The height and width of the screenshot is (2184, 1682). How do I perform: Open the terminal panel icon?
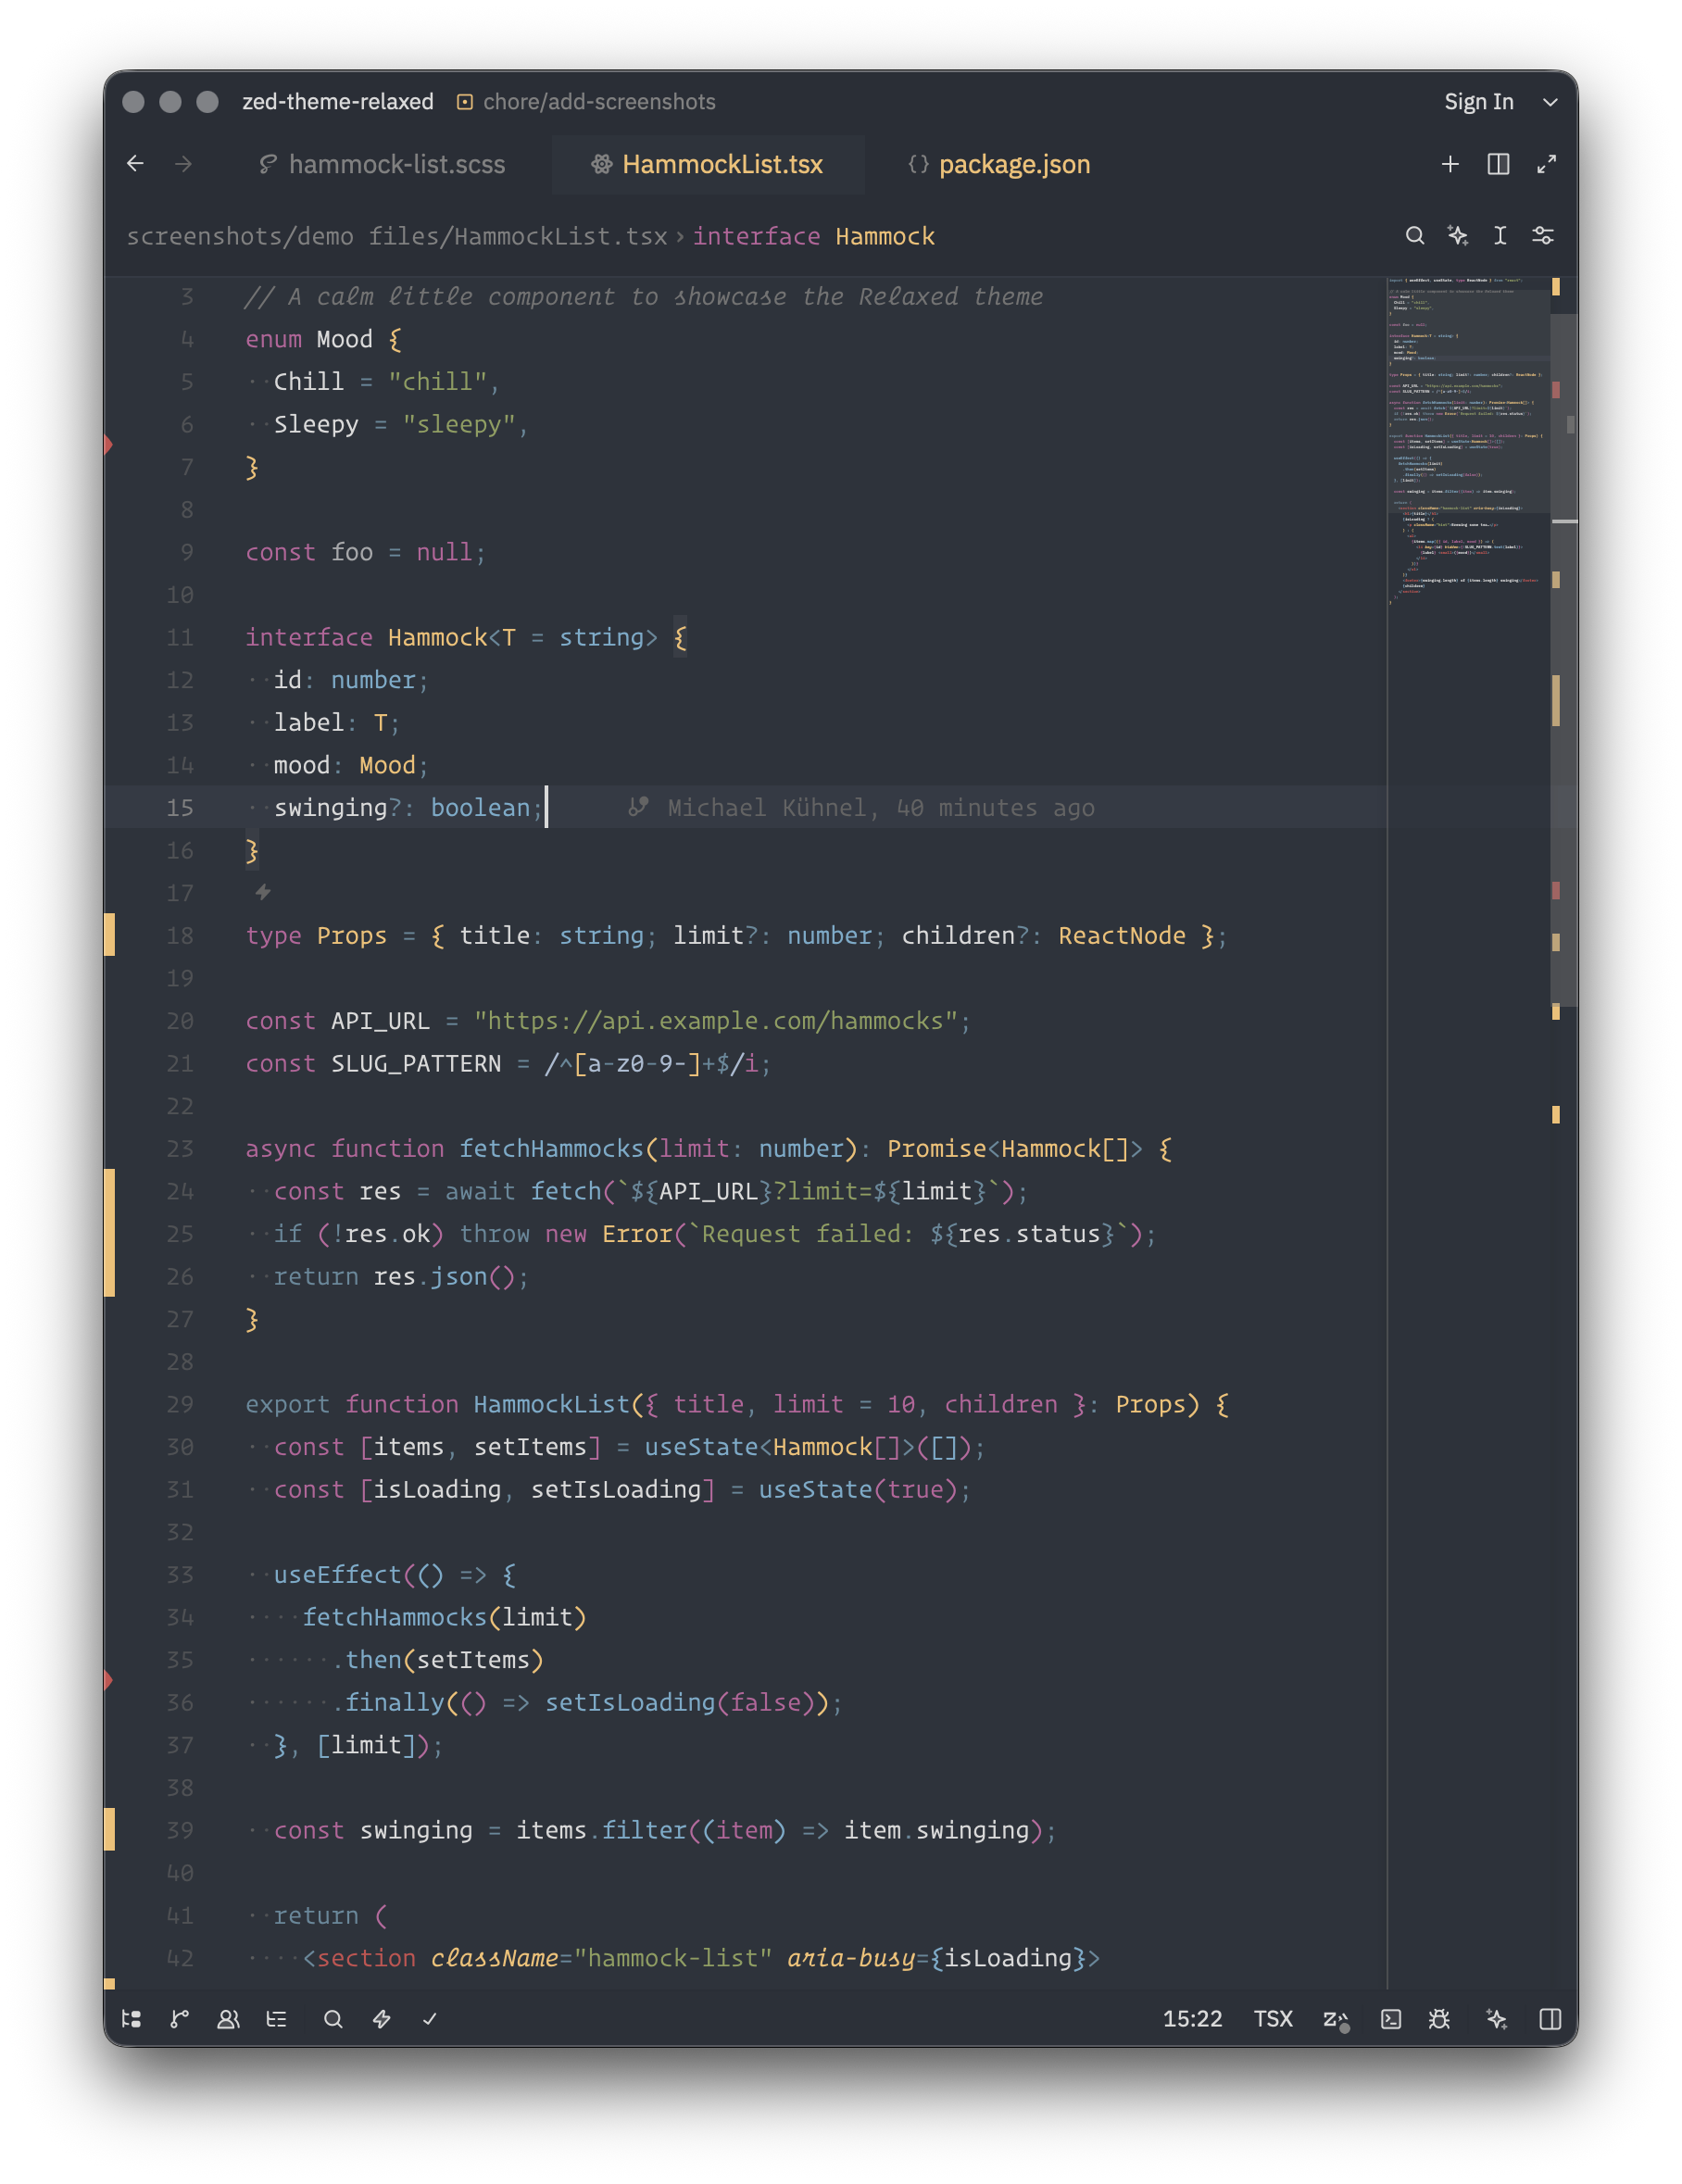(1390, 2018)
